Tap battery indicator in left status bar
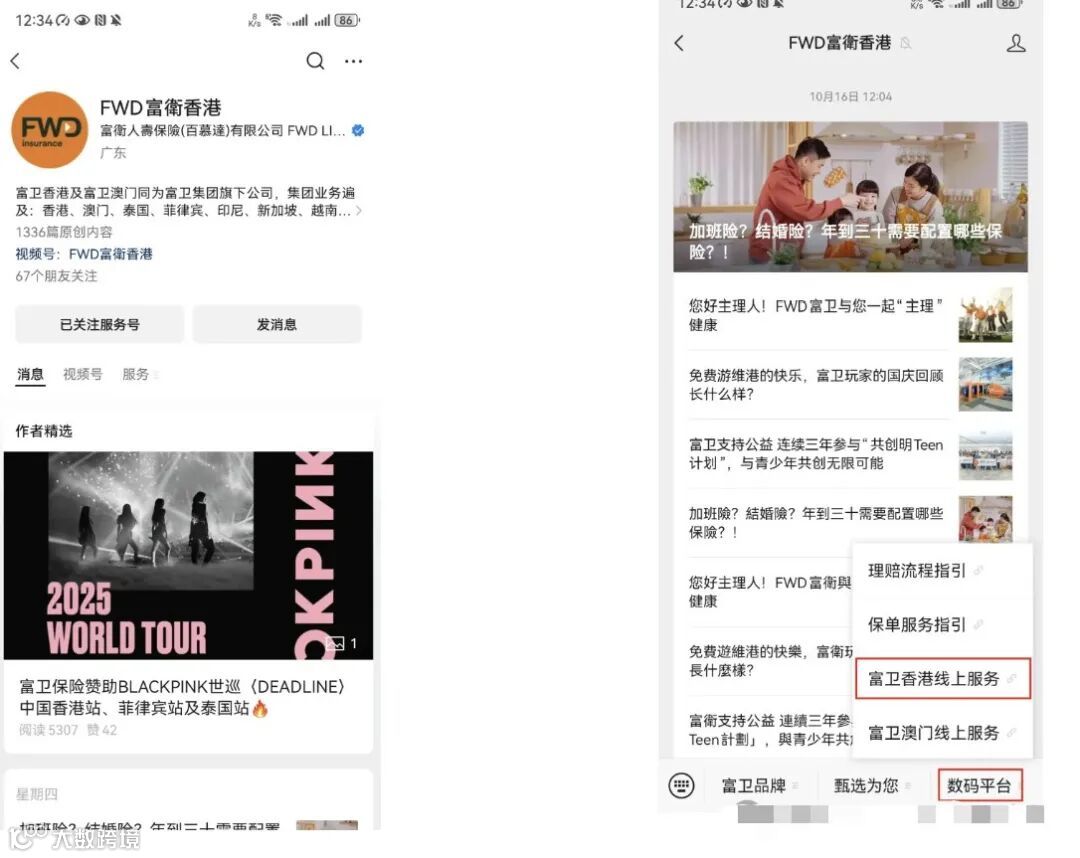This screenshot has width=1080, height=858. [347, 20]
